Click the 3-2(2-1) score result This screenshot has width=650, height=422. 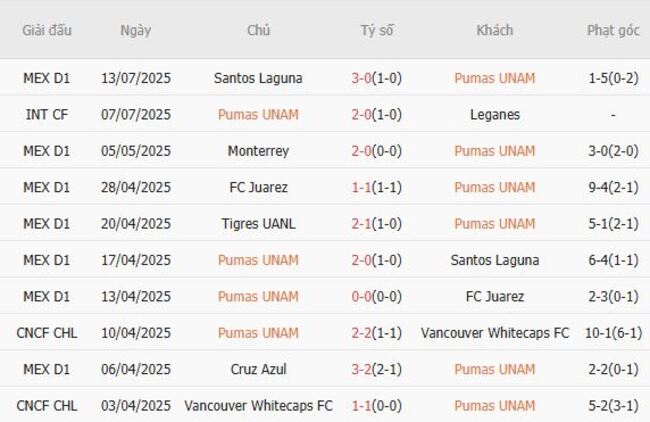point(377,369)
